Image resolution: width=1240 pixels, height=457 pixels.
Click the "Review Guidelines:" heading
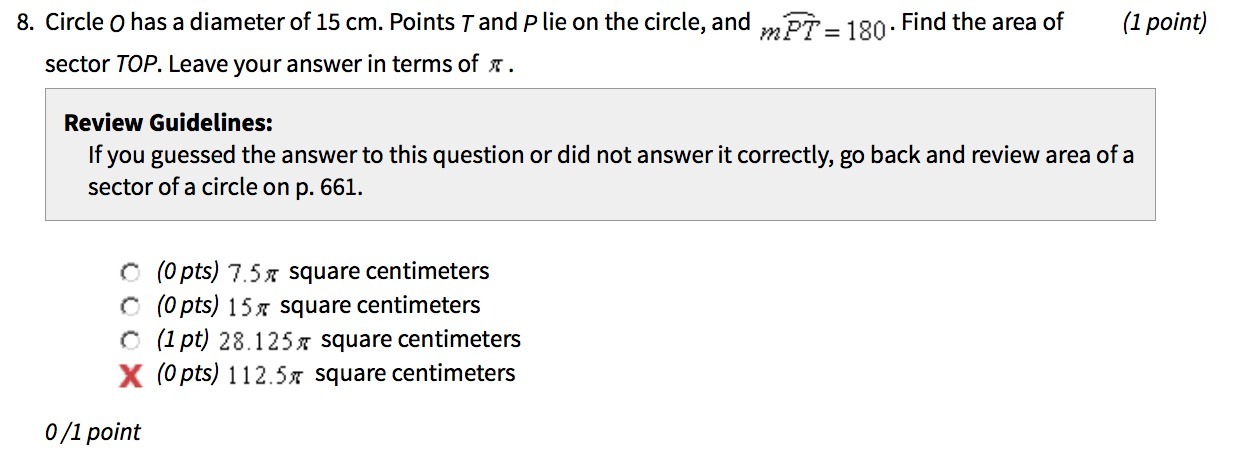[168, 123]
